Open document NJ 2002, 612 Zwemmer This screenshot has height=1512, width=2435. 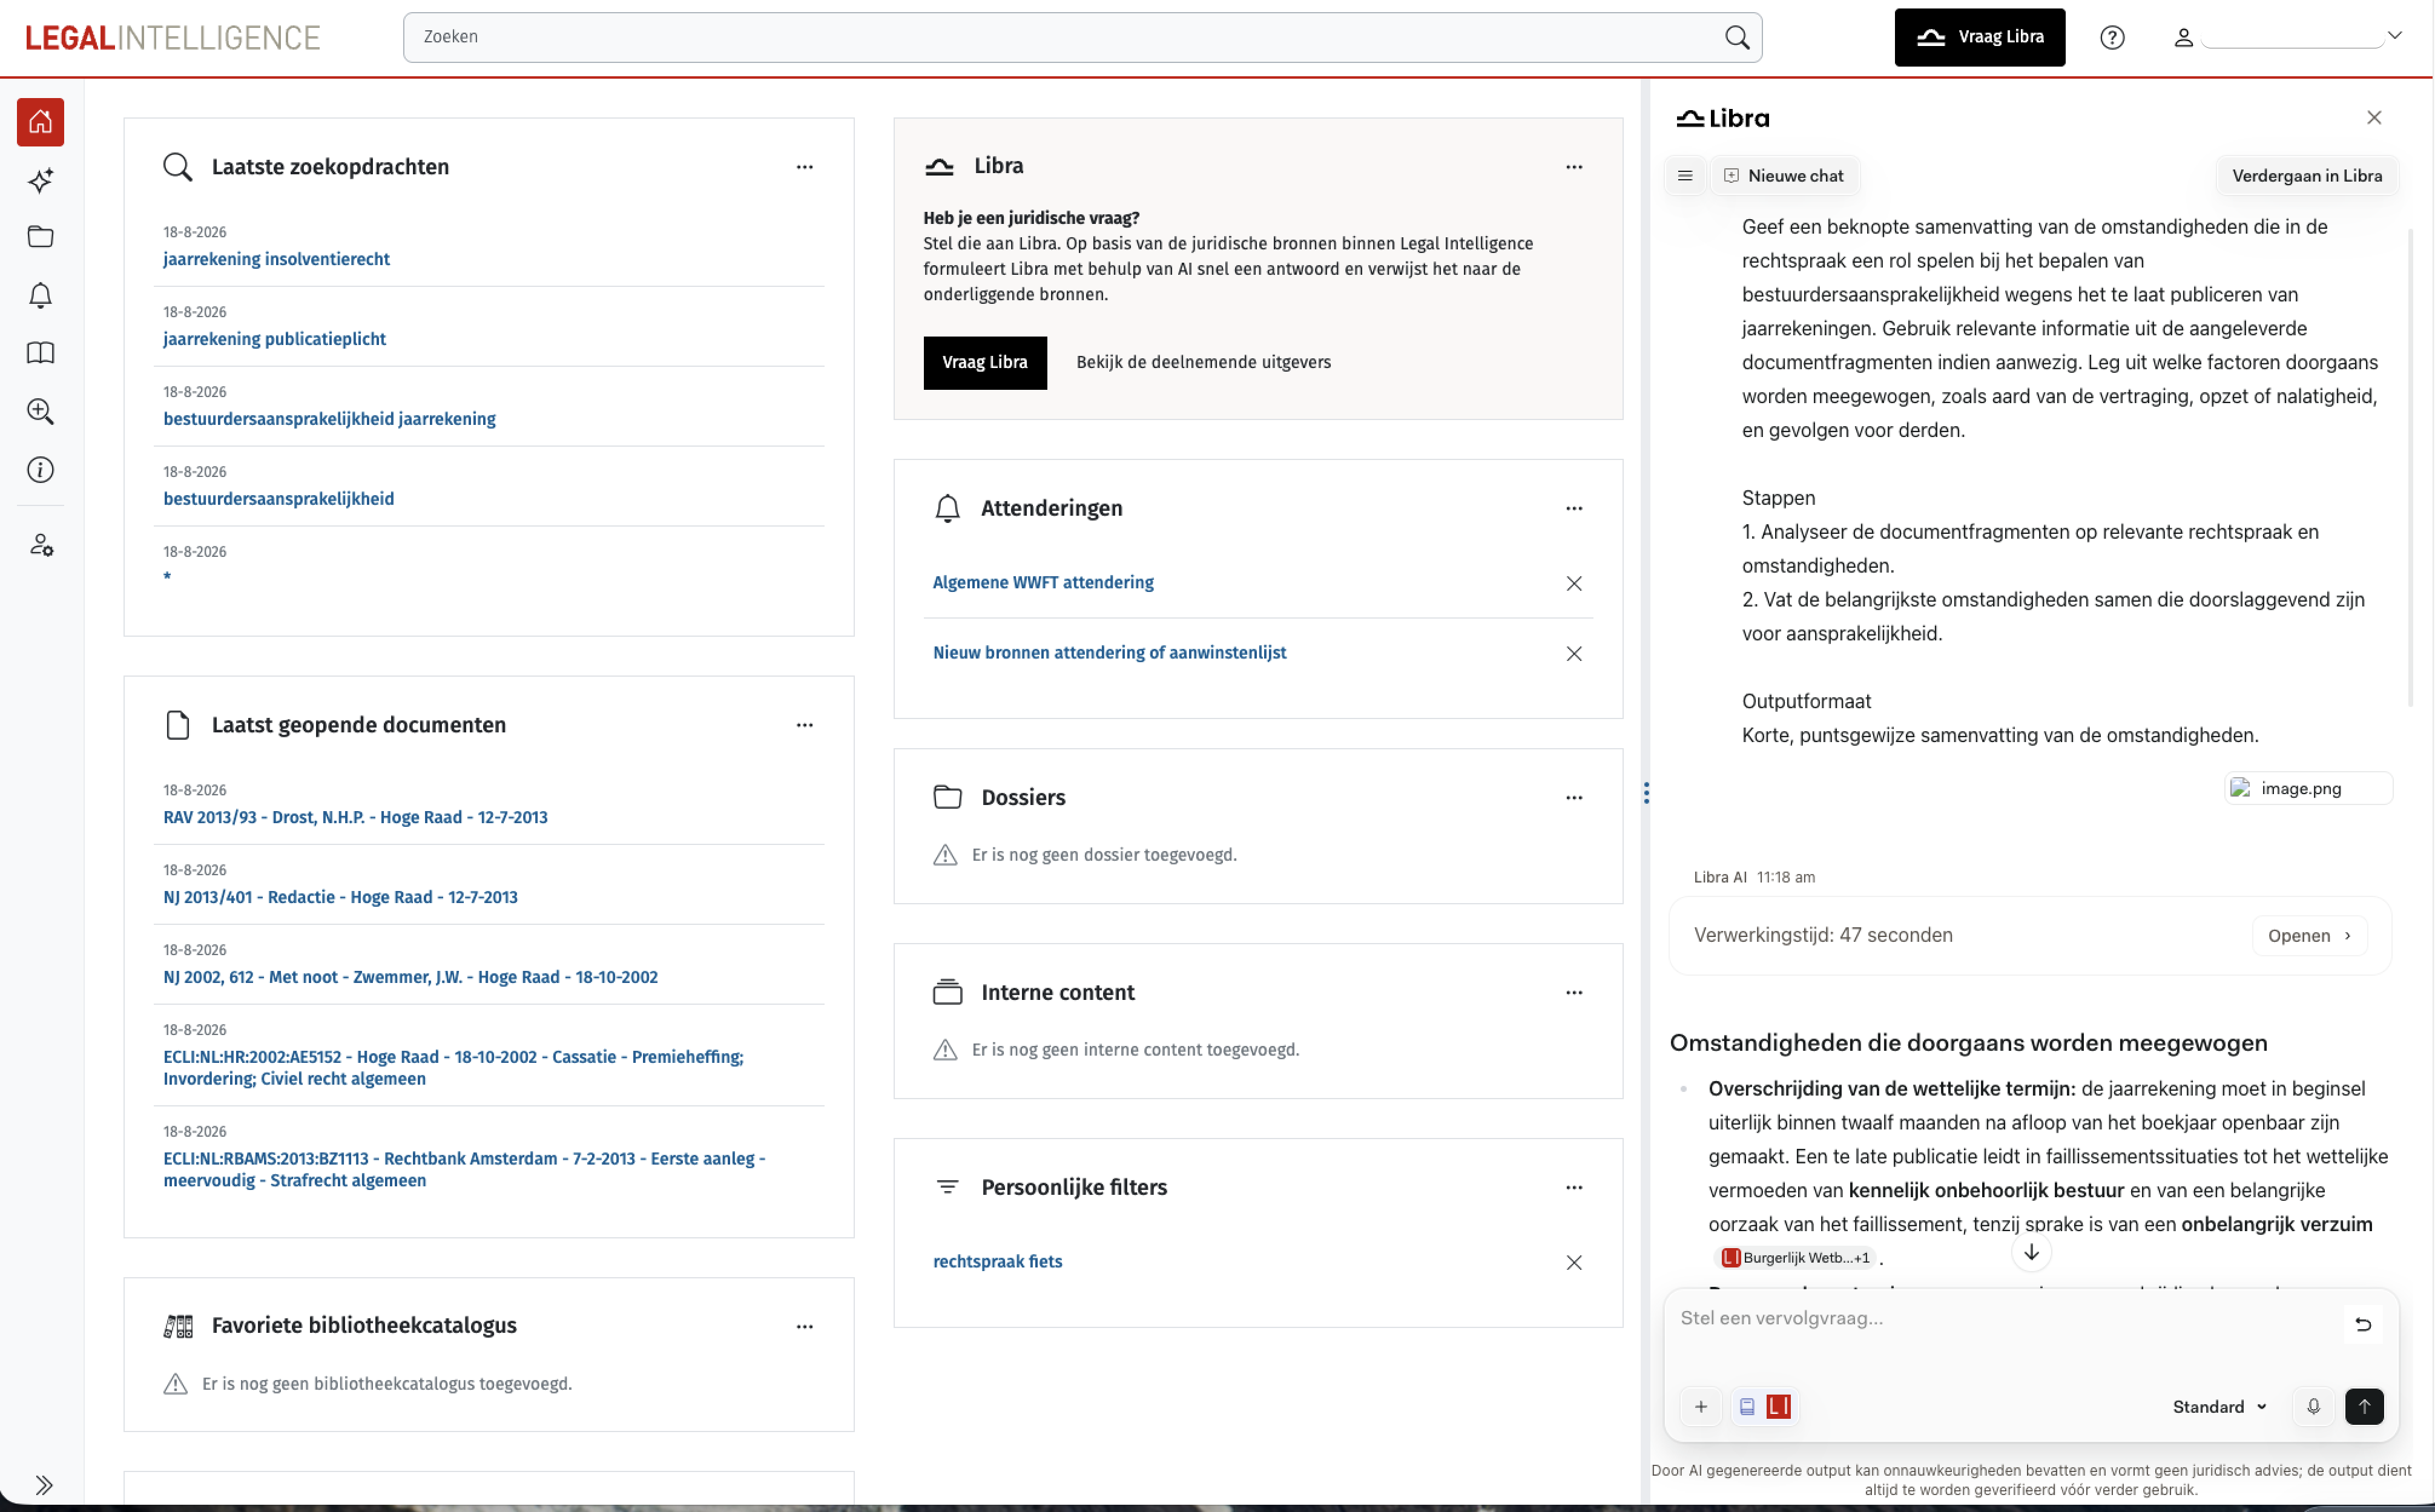(410, 977)
